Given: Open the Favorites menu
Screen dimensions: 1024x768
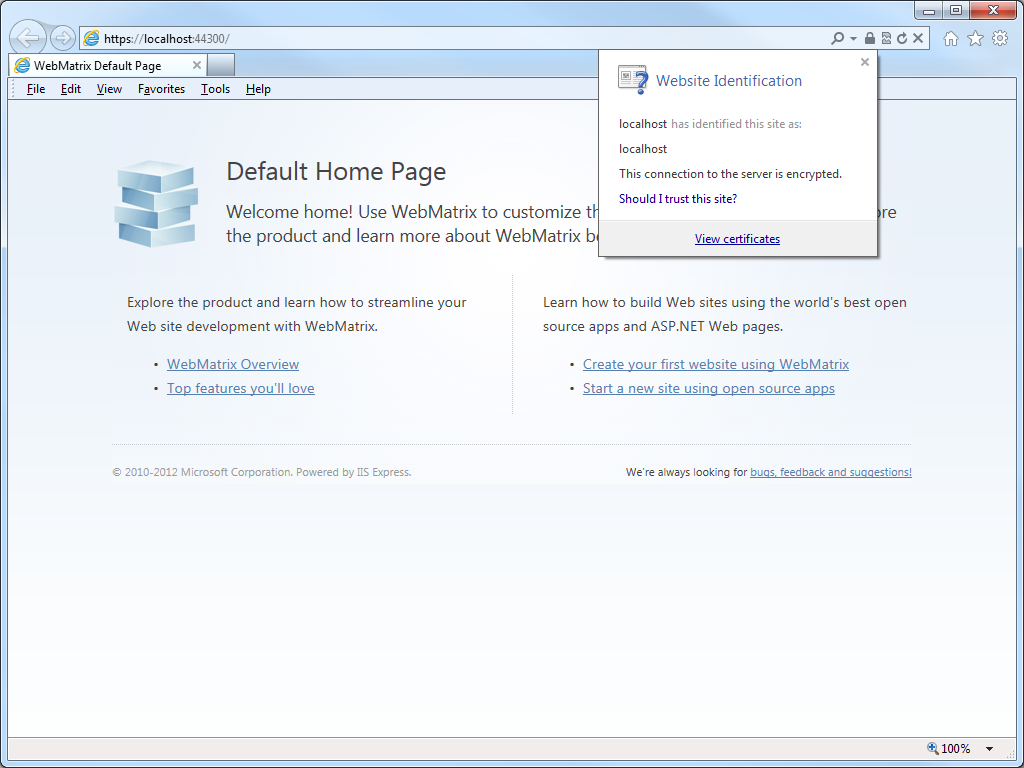Looking at the screenshot, I should pyautogui.click(x=161, y=89).
